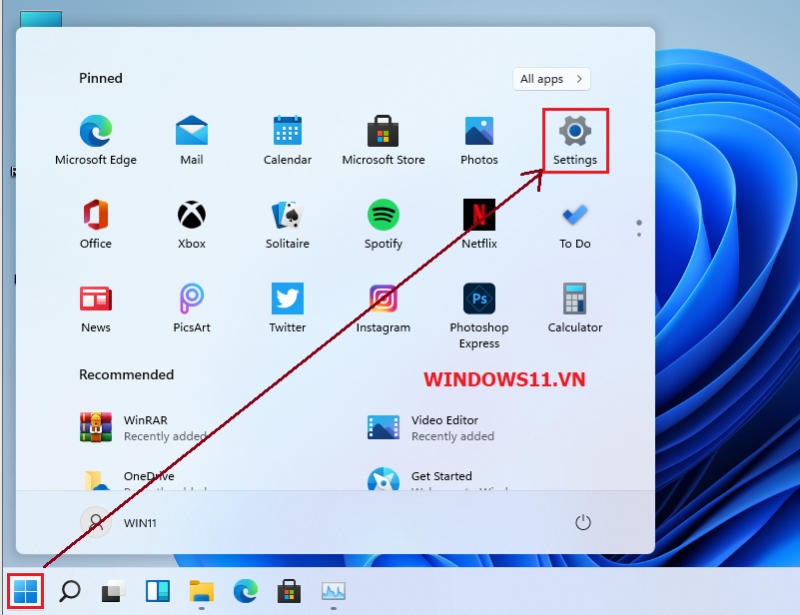
Task: Start the Solitaire game
Action: click(287, 224)
